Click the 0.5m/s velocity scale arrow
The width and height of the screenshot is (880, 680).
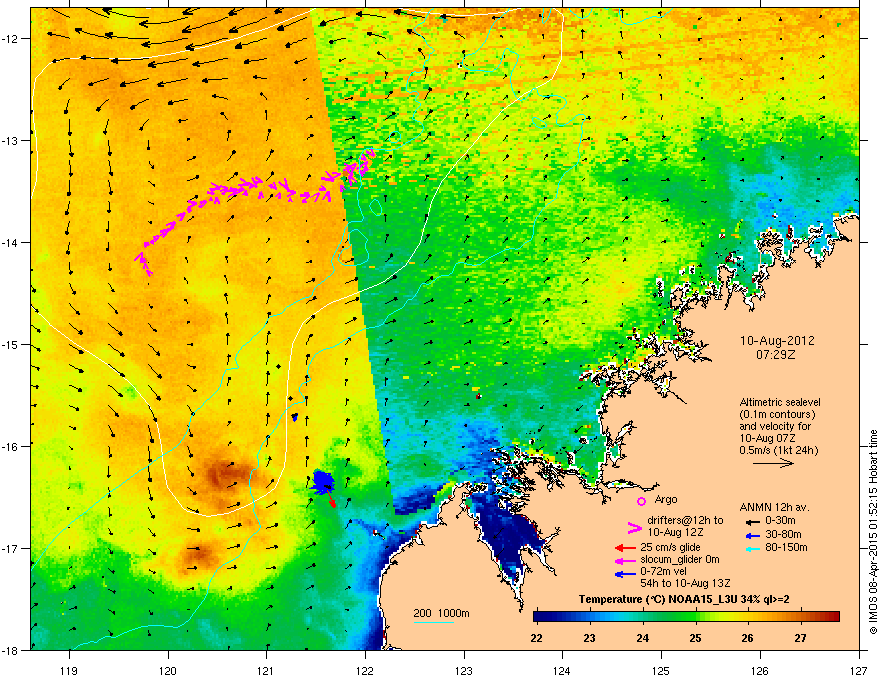click(x=773, y=463)
